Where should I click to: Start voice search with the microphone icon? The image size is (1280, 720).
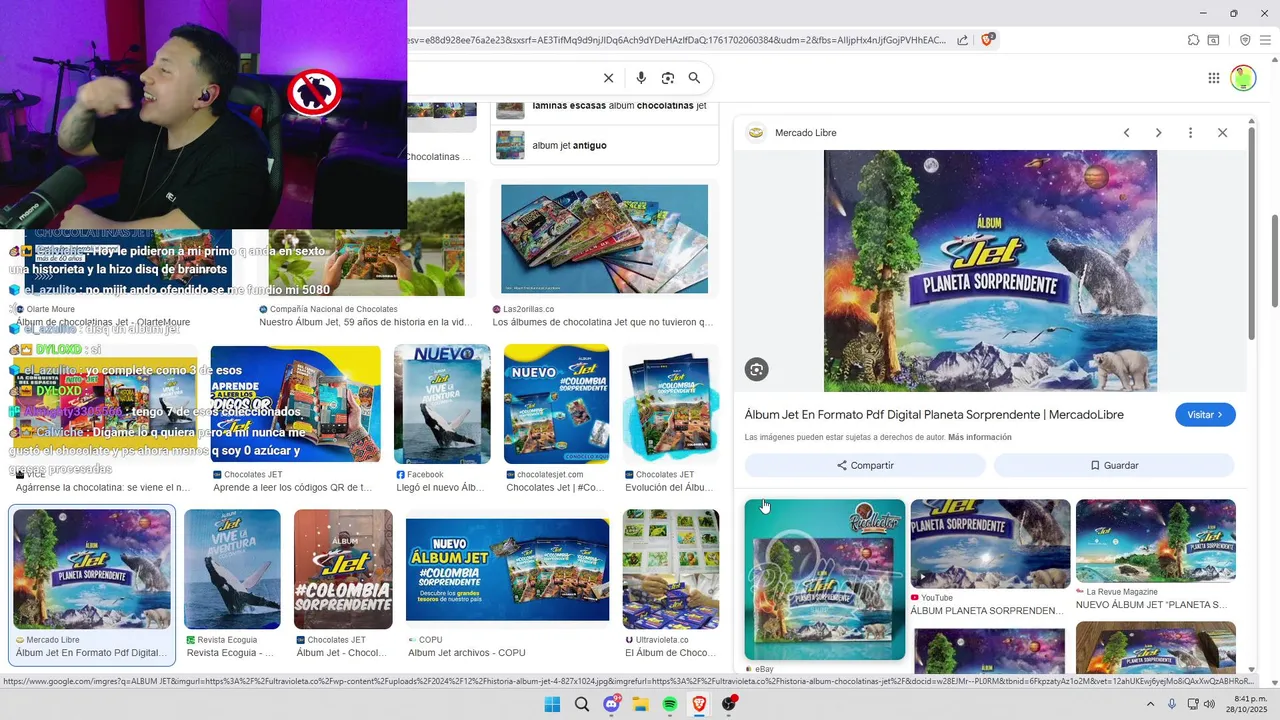(x=641, y=78)
